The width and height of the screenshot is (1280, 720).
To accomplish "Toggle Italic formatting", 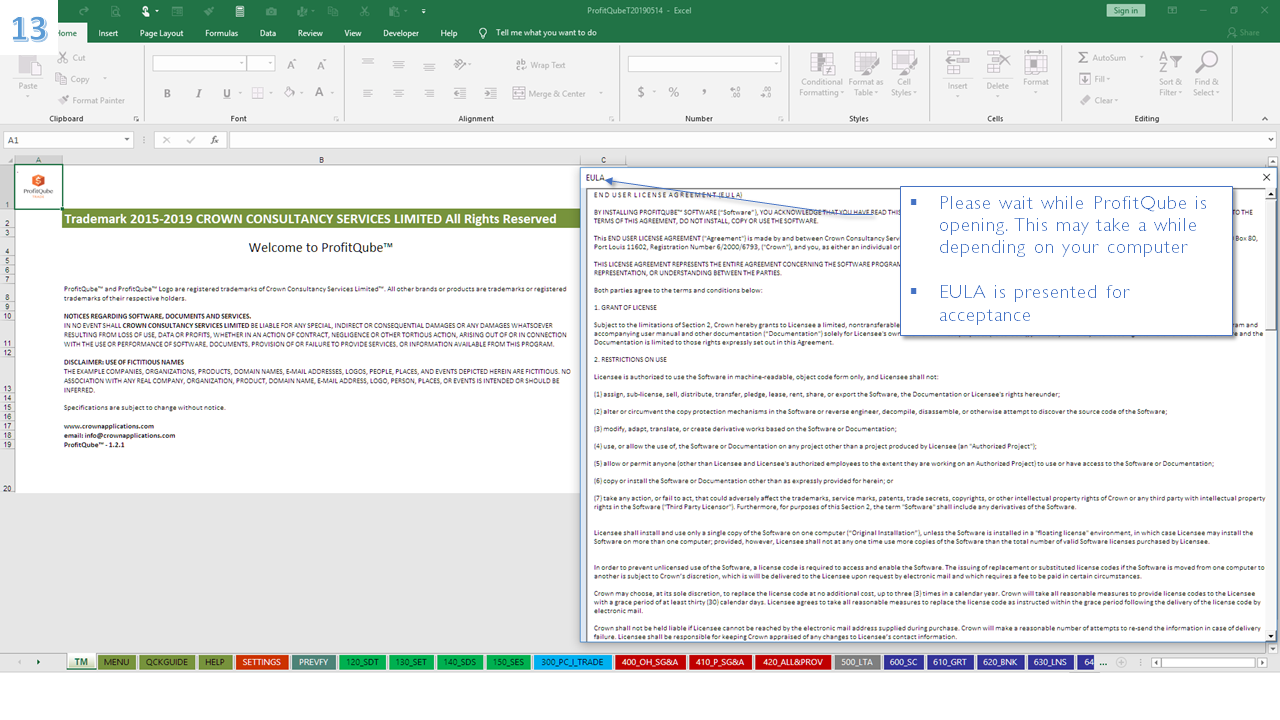I will 197,93.
